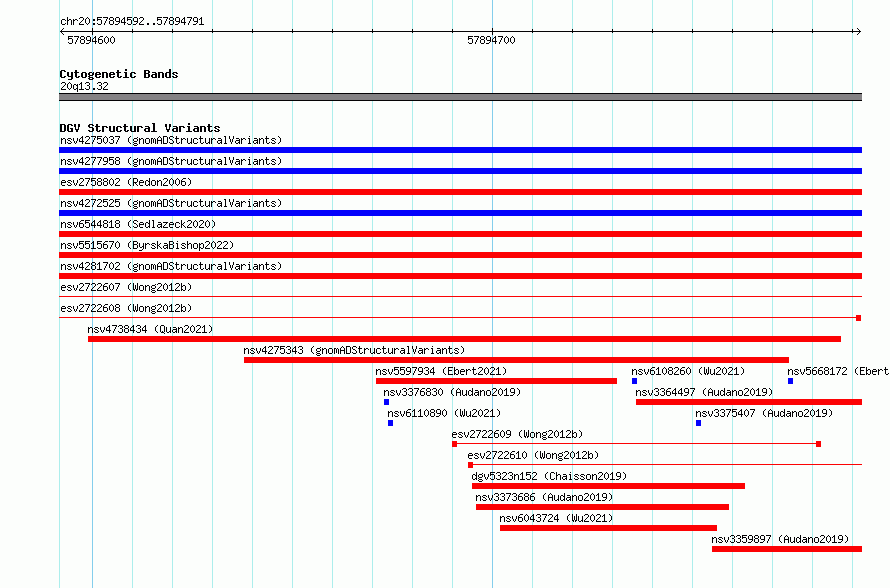This screenshot has height=588, width=890.
Task: Click the chr20:57894592..57894791 coordinate label
Action: [x=132, y=21]
